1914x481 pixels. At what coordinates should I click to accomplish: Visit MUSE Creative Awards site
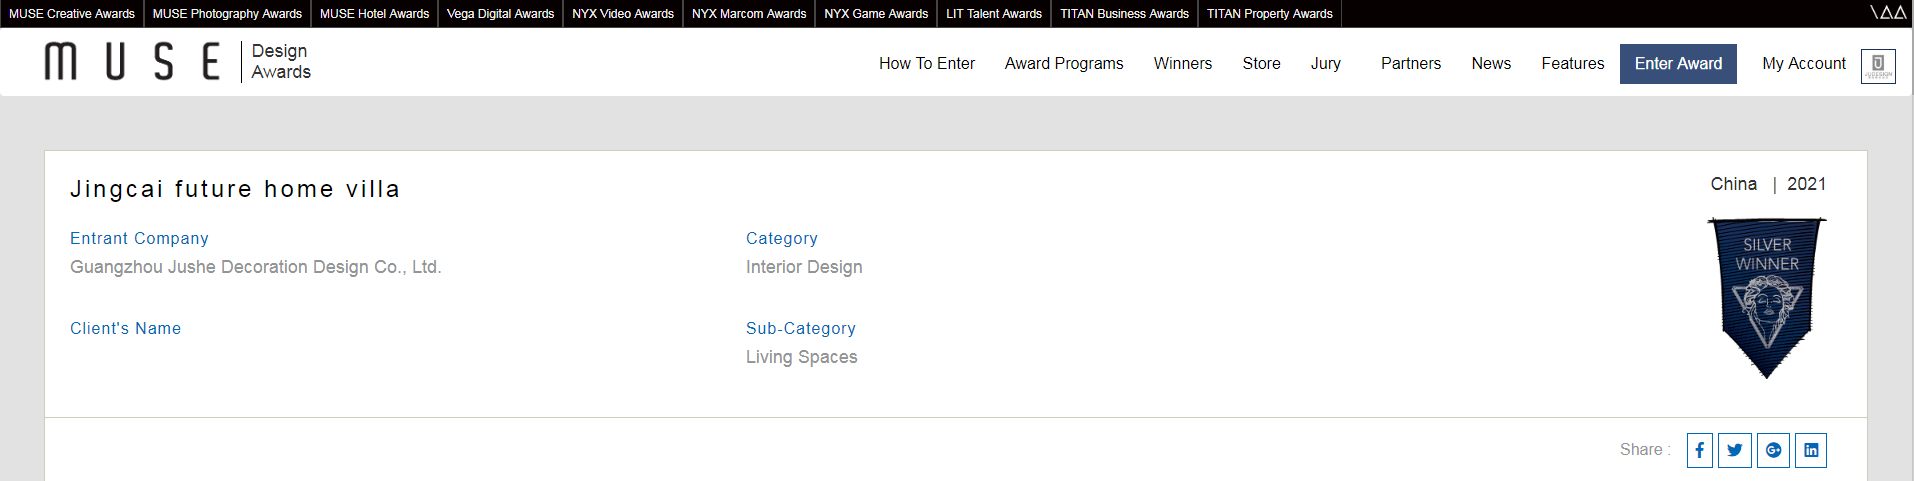pyautogui.click(x=72, y=14)
